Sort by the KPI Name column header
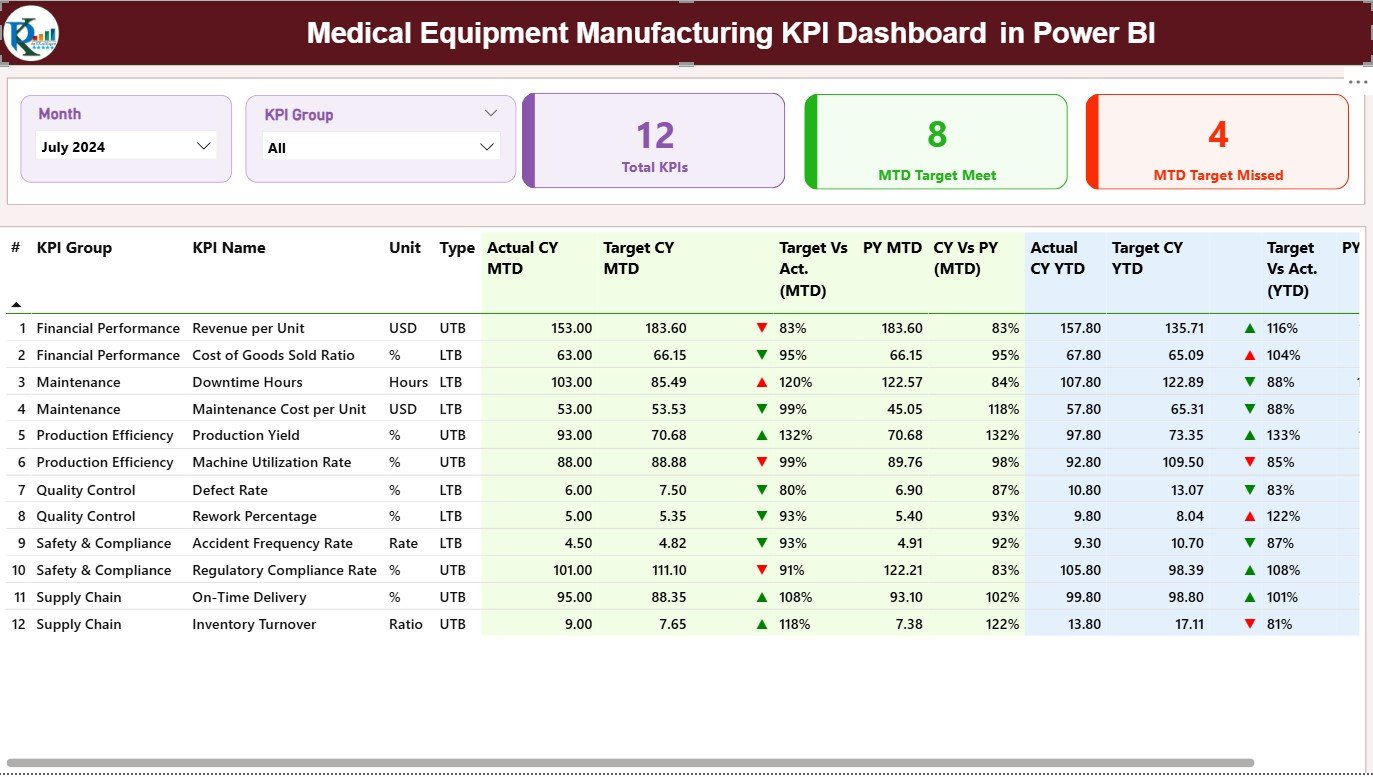 (229, 248)
